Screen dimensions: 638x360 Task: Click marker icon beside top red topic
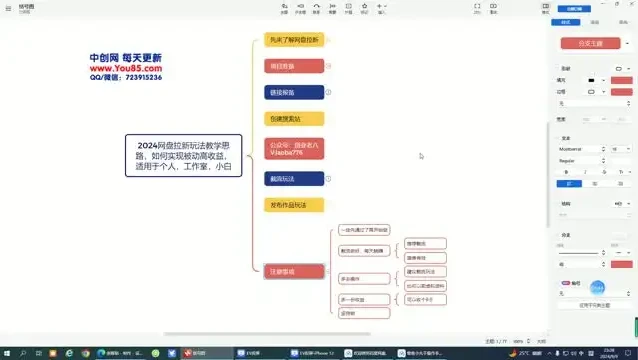(328, 66)
